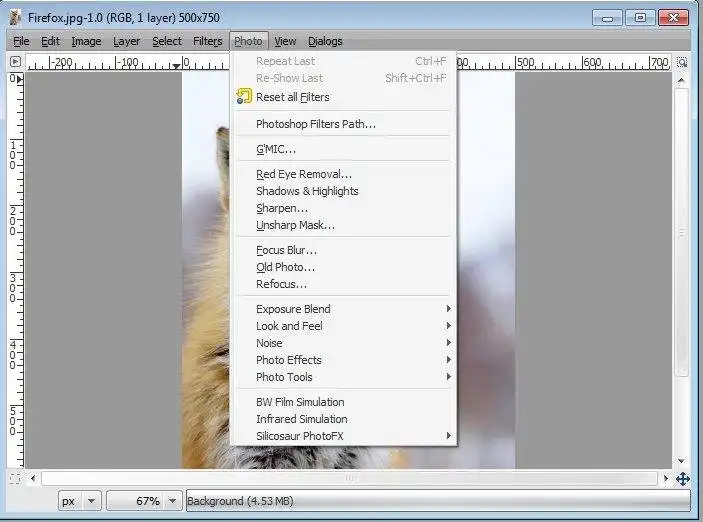This screenshot has height=522, width=703.
Task: Click the Reset all Filters icon
Action: [x=244, y=96]
